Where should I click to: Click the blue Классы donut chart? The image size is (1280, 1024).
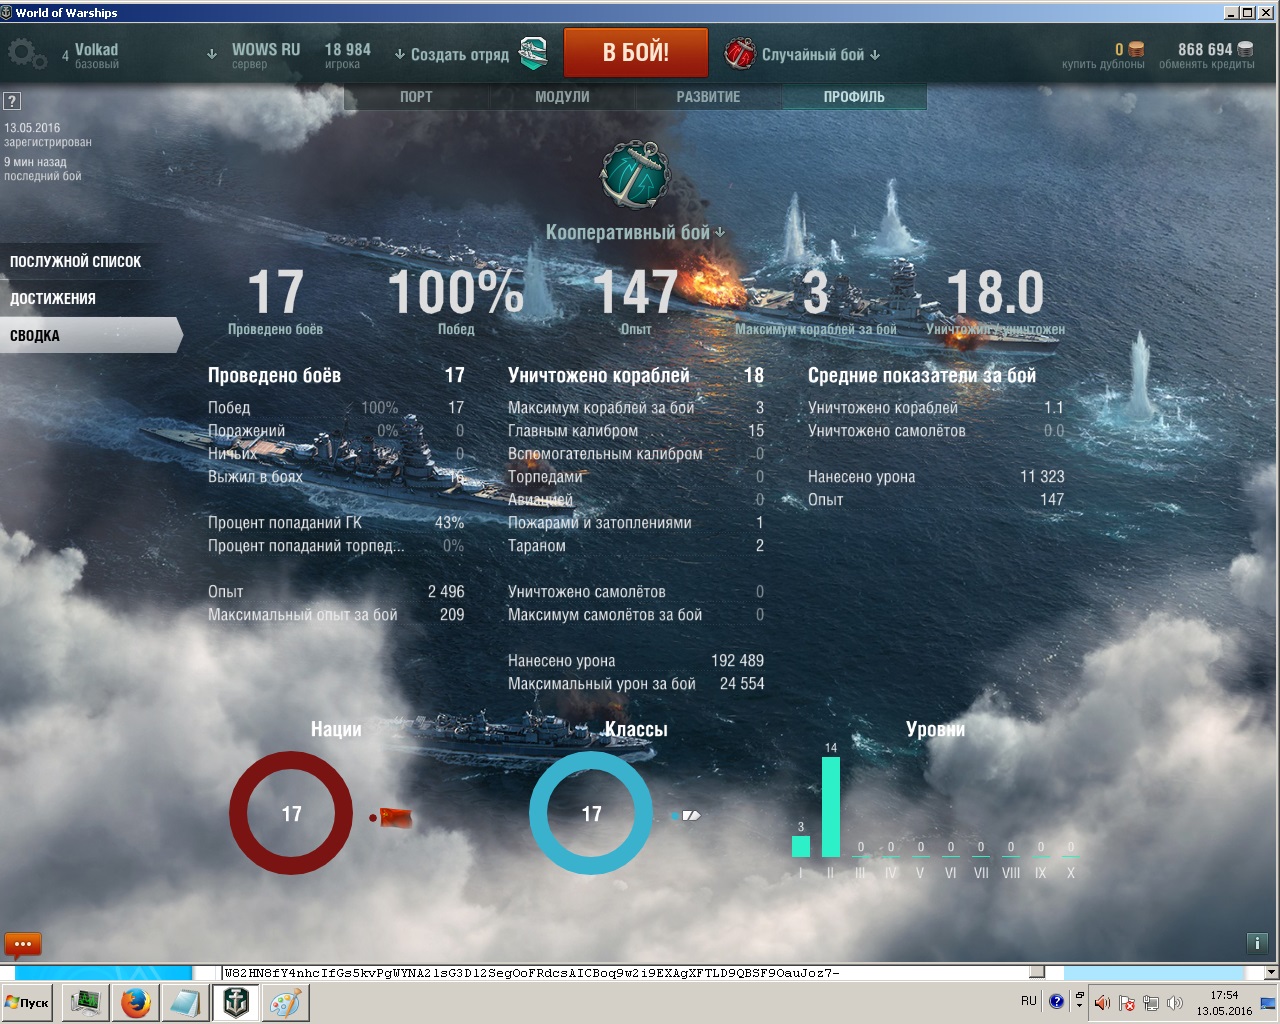pyautogui.click(x=591, y=813)
